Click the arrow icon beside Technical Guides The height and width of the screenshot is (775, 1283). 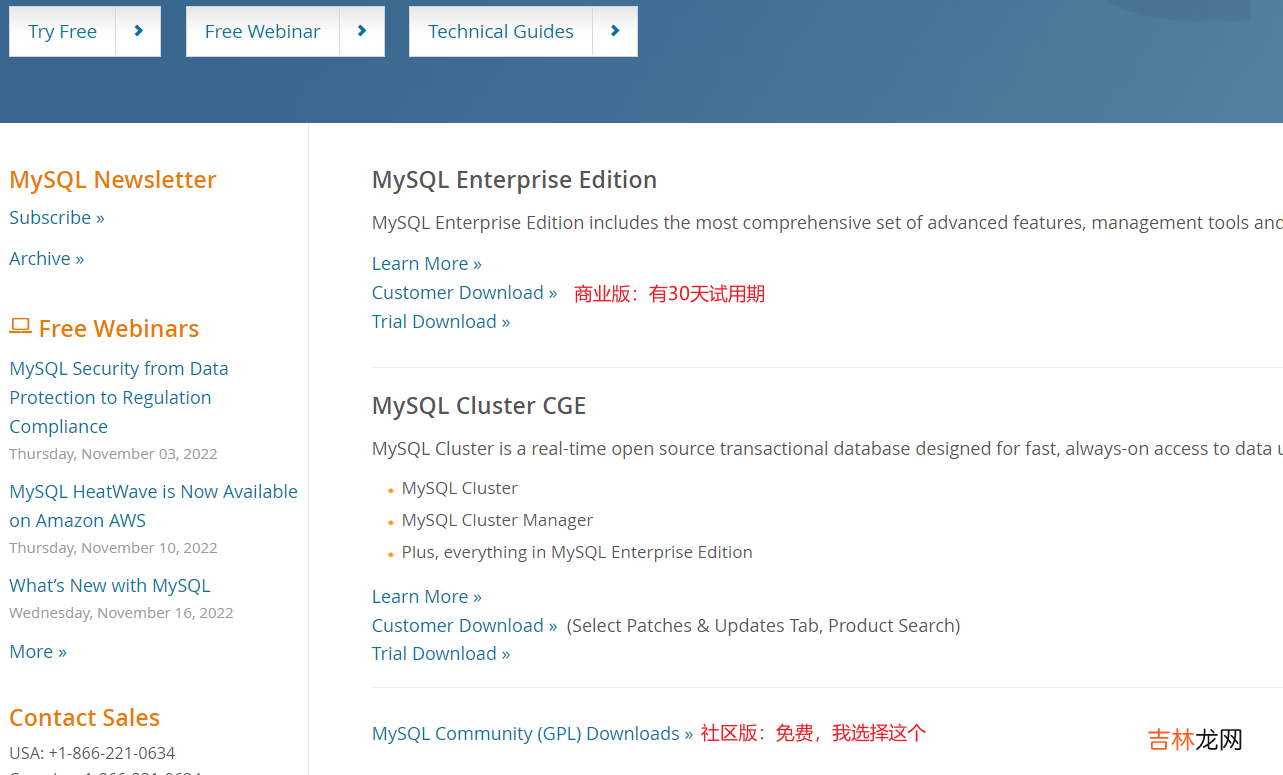point(615,32)
